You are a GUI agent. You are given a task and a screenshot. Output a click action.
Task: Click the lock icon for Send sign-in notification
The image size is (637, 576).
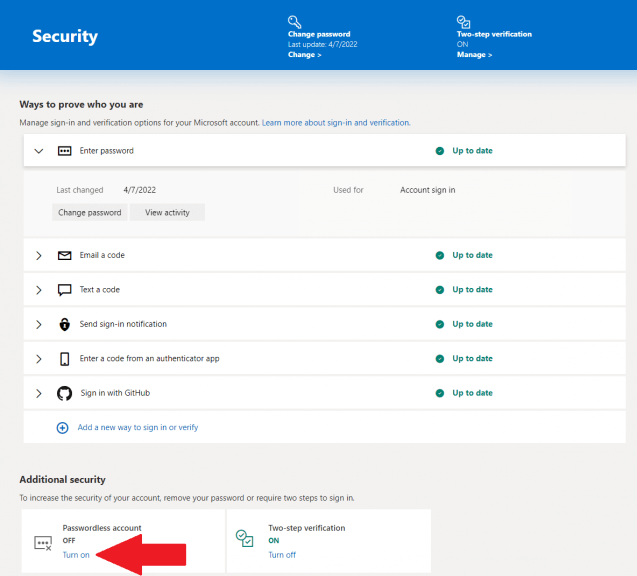point(65,324)
